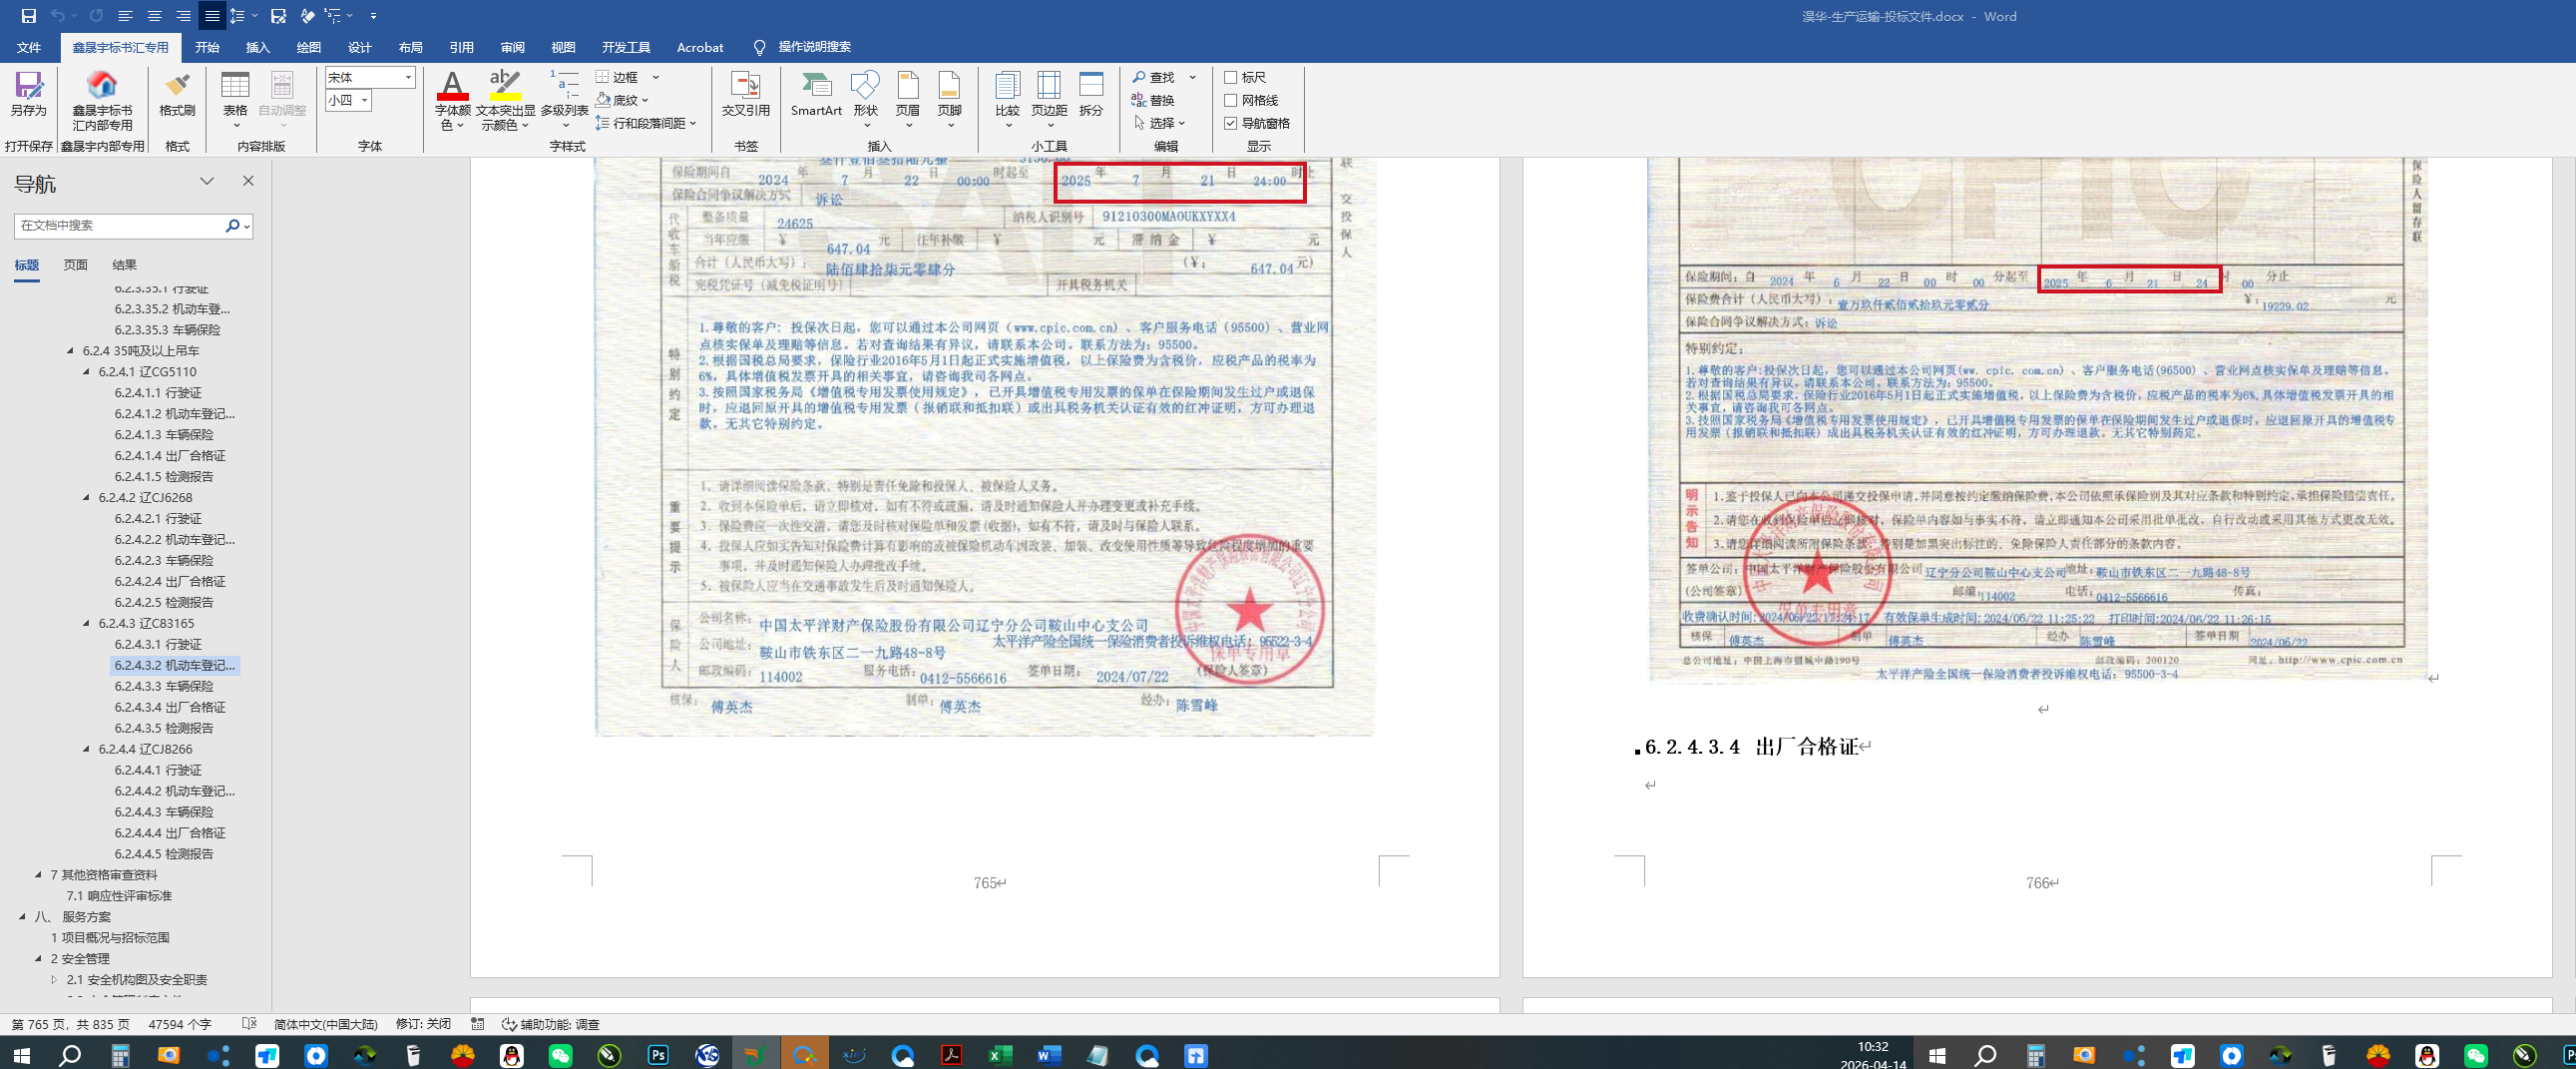Click the page count 第 765 页 in status bar
2576x1069 pixels.
tap(70, 1025)
